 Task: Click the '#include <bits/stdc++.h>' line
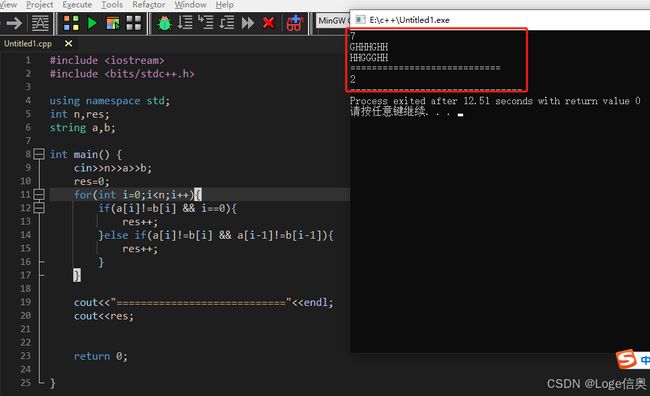(122, 74)
